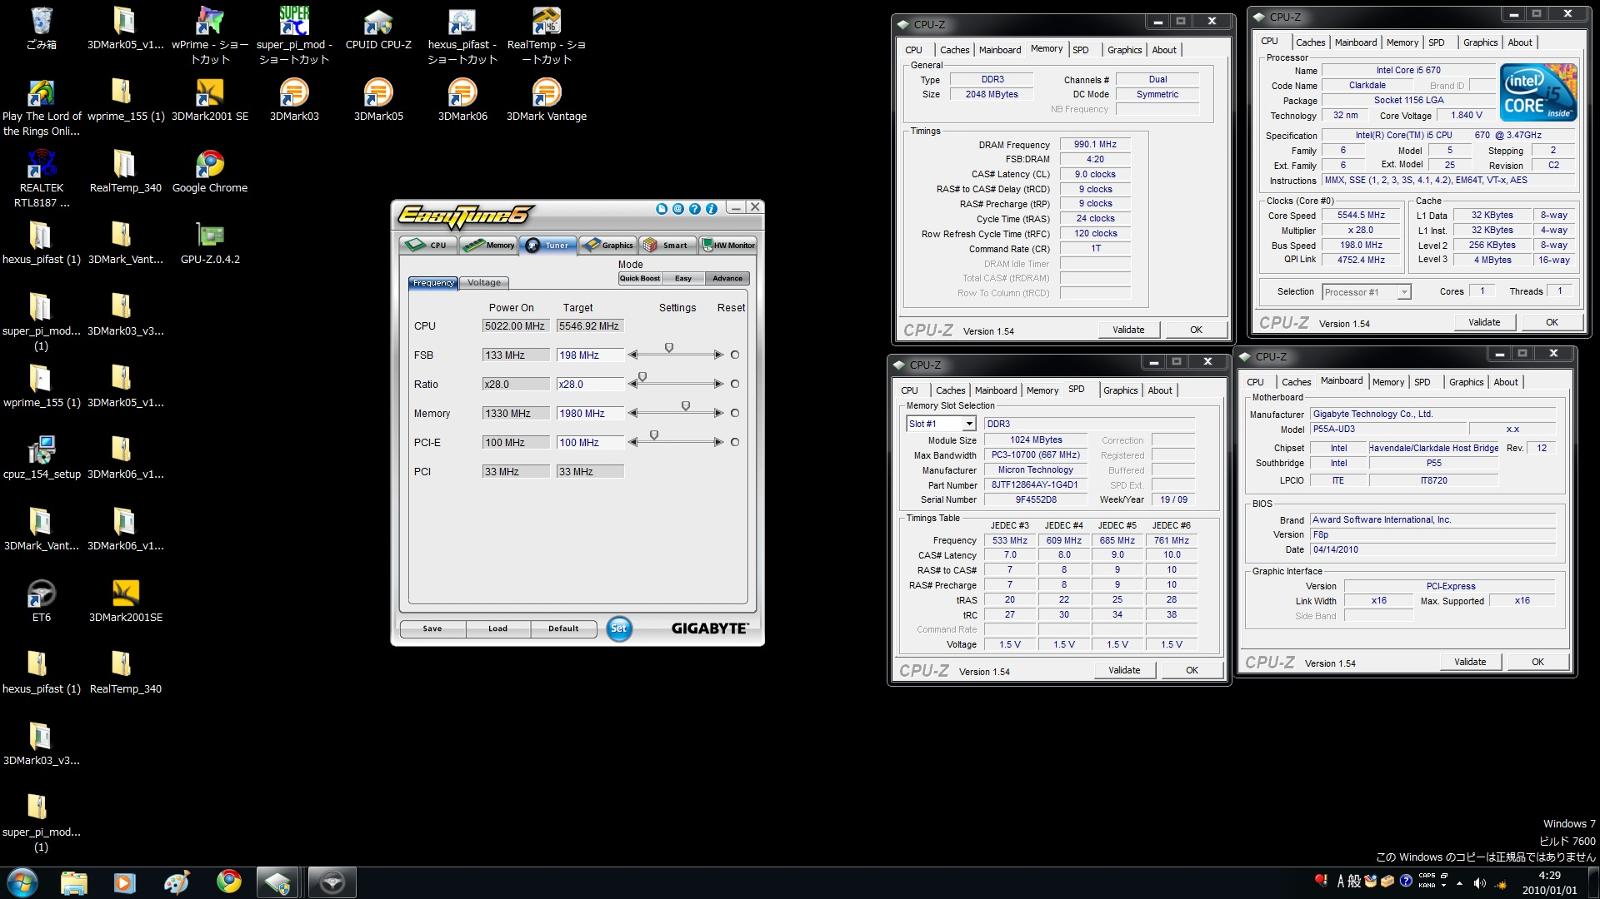Select the Google Chrome desktop icon
The width and height of the screenshot is (1600, 899).
pyautogui.click(x=210, y=171)
